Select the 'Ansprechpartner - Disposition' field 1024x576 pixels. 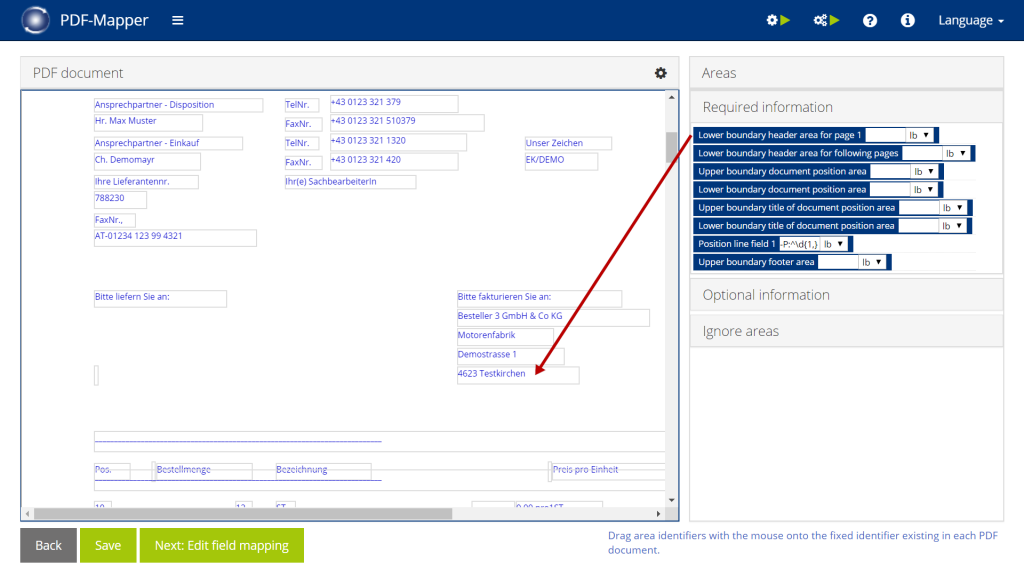178,105
